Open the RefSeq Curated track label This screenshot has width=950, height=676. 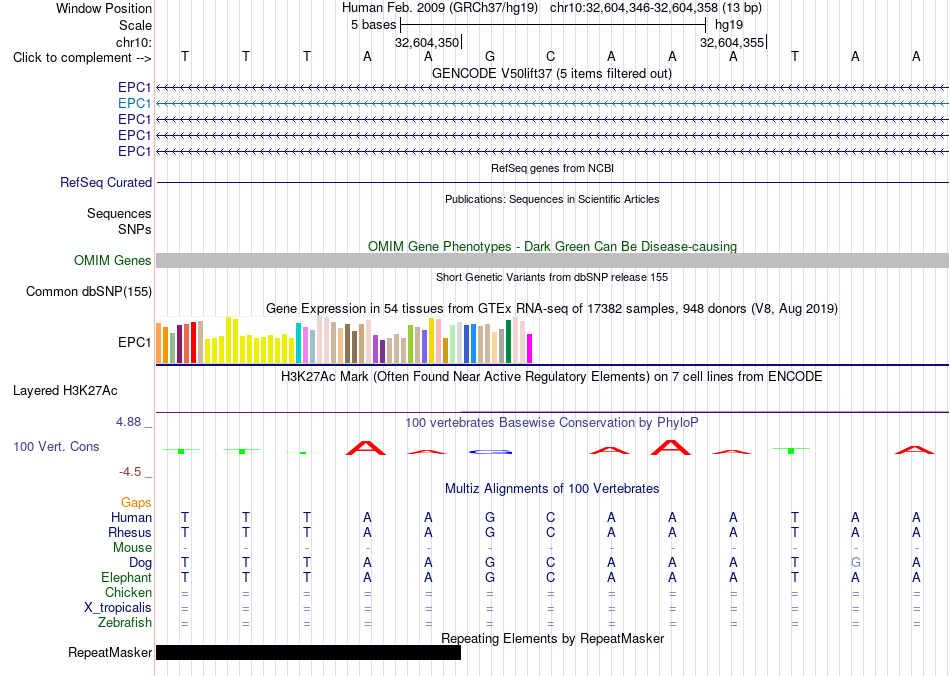[106, 182]
